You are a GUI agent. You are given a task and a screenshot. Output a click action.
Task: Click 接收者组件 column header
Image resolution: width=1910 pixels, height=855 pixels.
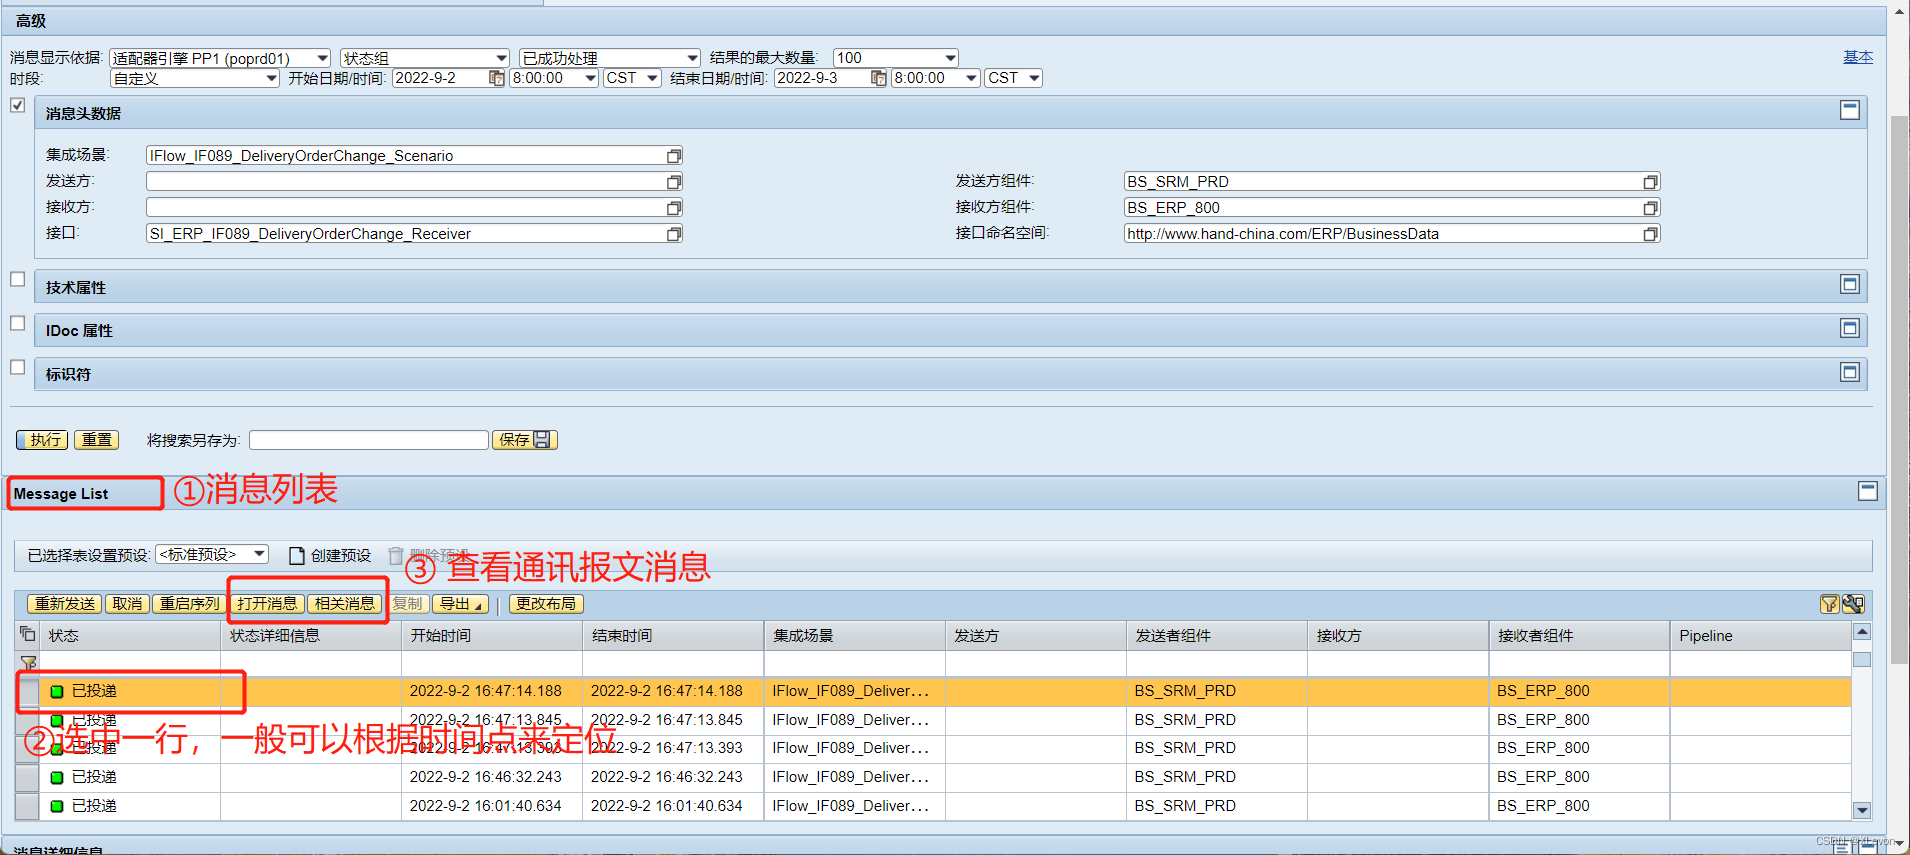[1579, 636]
